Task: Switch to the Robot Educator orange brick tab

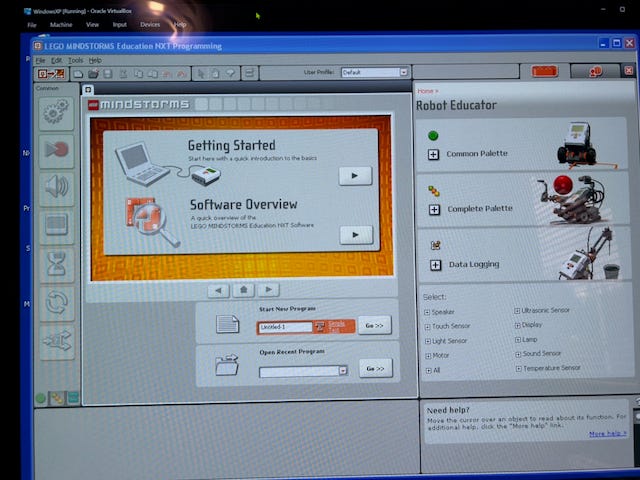Action: coord(545,71)
